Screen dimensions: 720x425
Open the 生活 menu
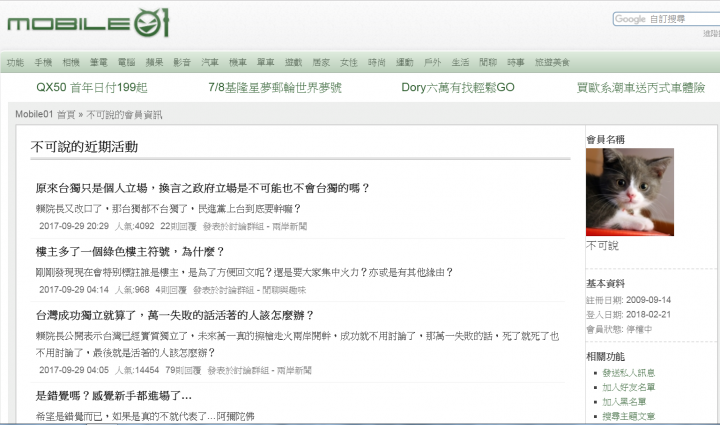460,62
